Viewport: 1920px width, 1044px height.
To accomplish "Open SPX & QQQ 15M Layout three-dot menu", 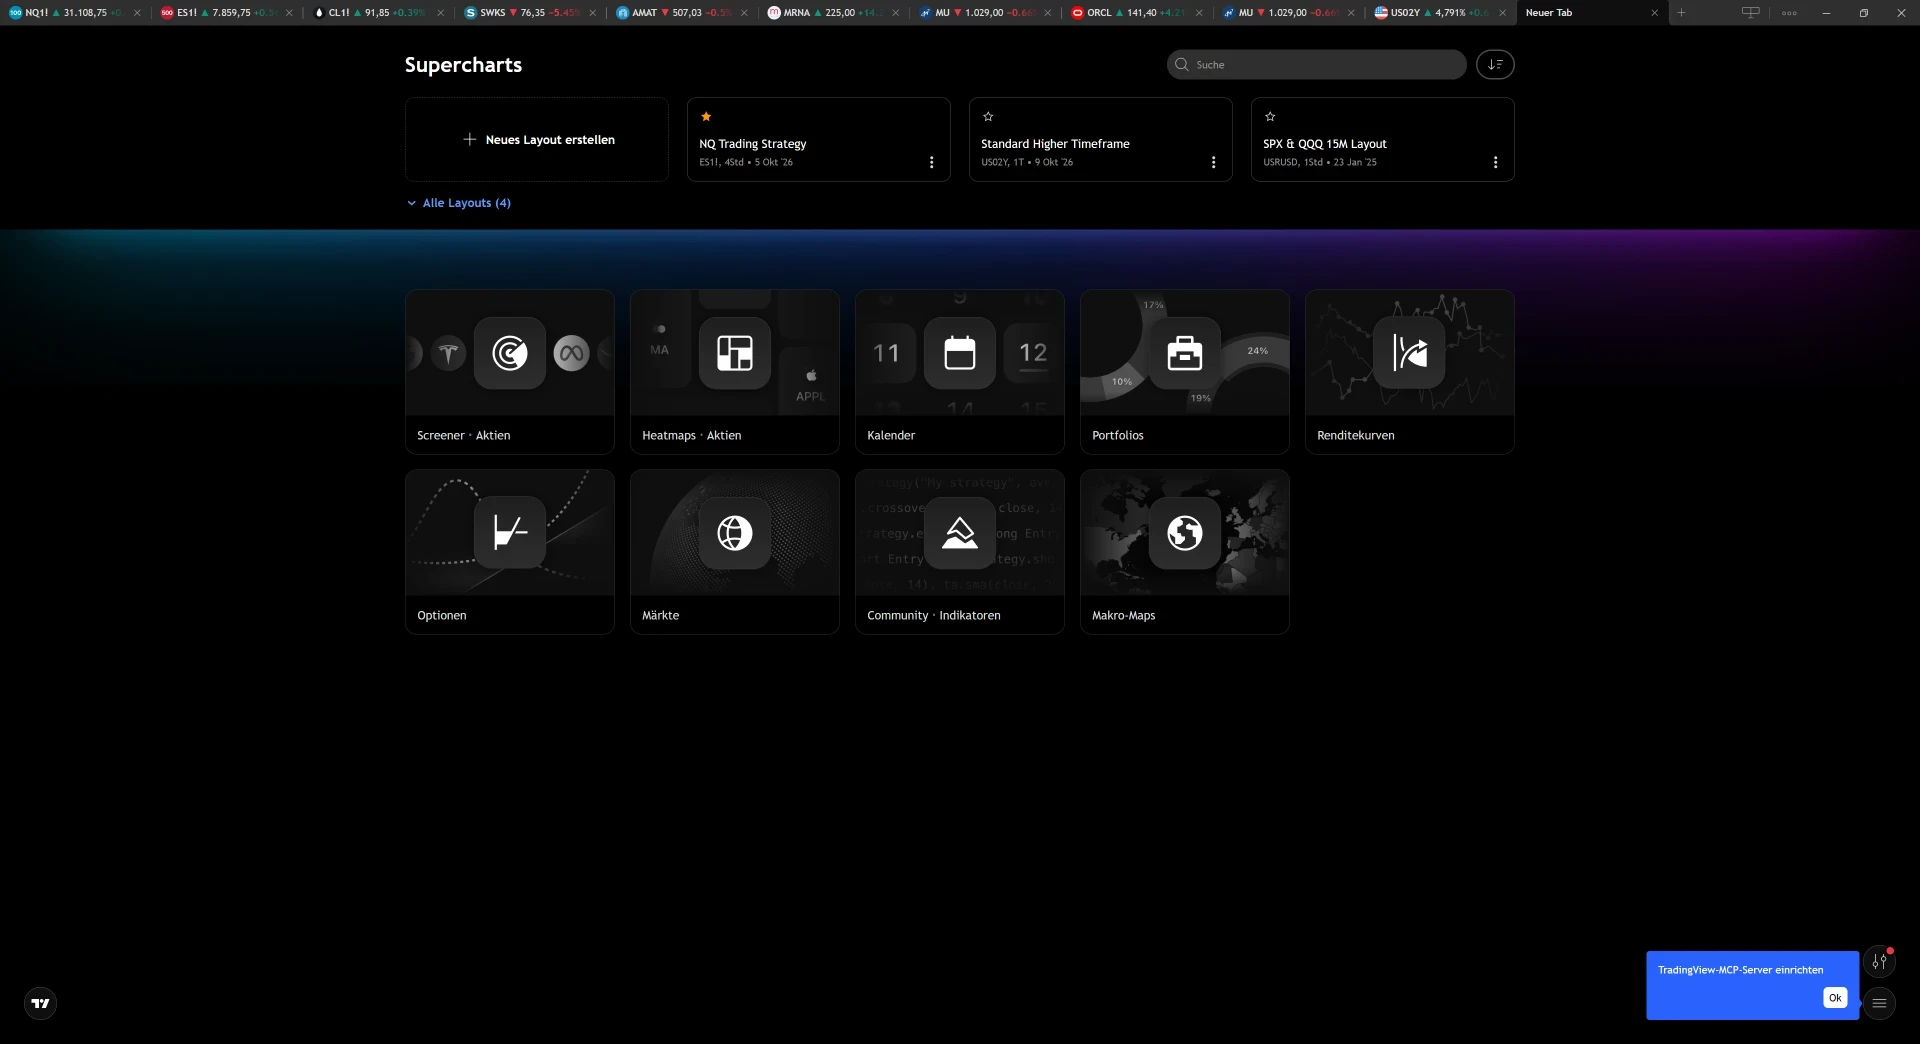I will pyautogui.click(x=1496, y=162).
